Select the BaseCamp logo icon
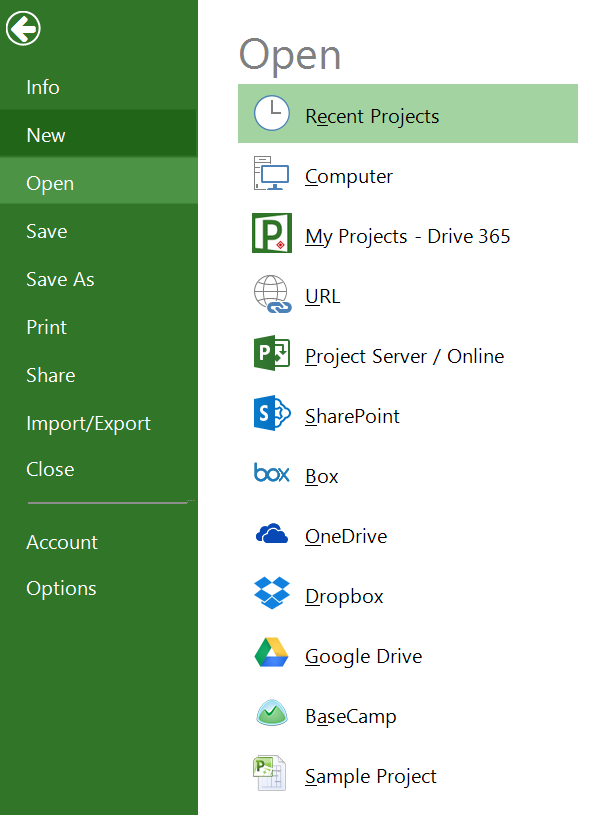Screen dimensions: 595x815 pyautogui.click(x=272, y=713)
